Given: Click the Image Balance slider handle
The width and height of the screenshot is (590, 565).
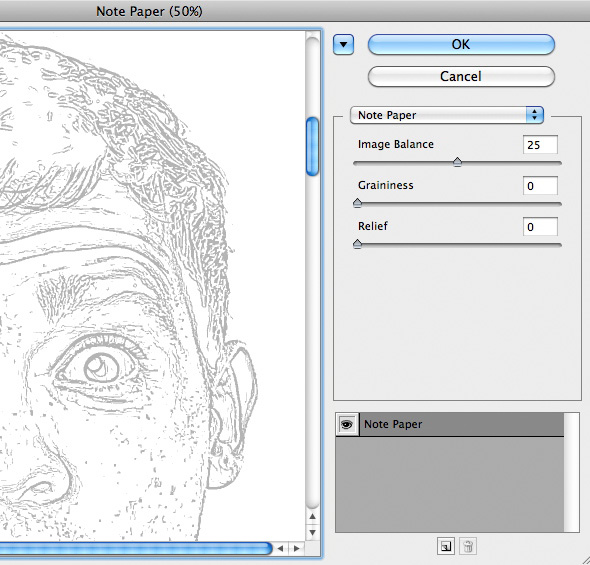Looking at the screenshot, I should click(457, 162).
